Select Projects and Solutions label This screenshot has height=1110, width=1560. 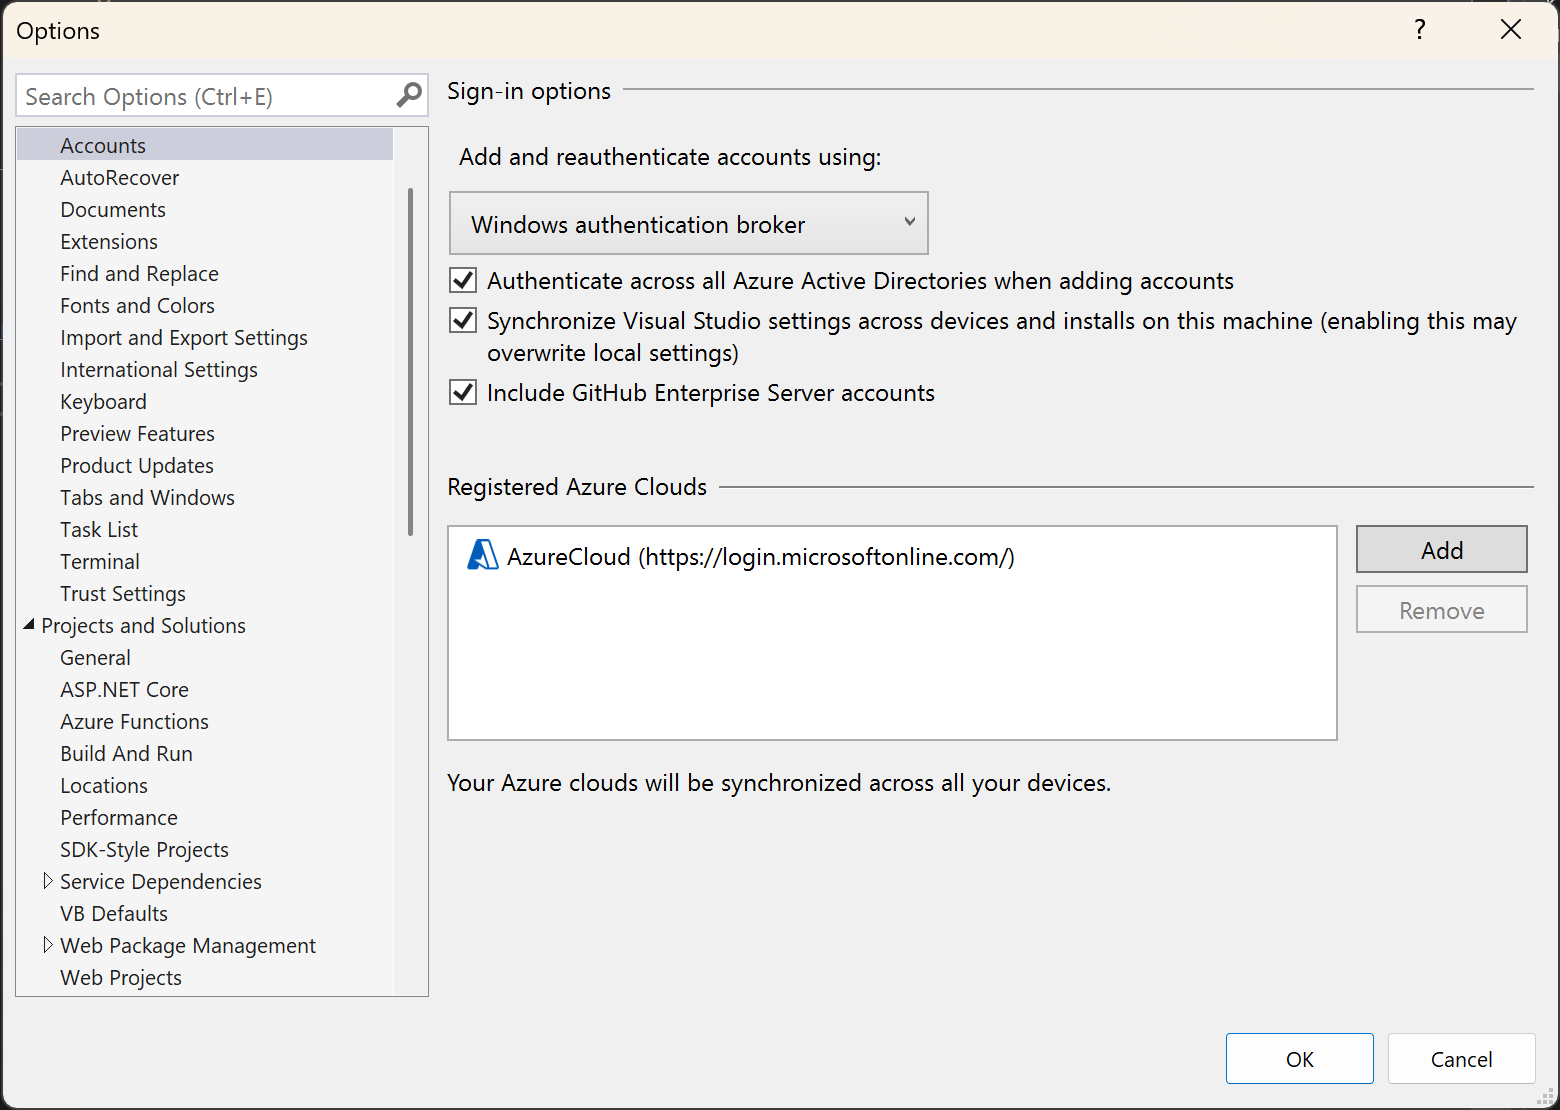pyautogui.click(x=143, y=625)
